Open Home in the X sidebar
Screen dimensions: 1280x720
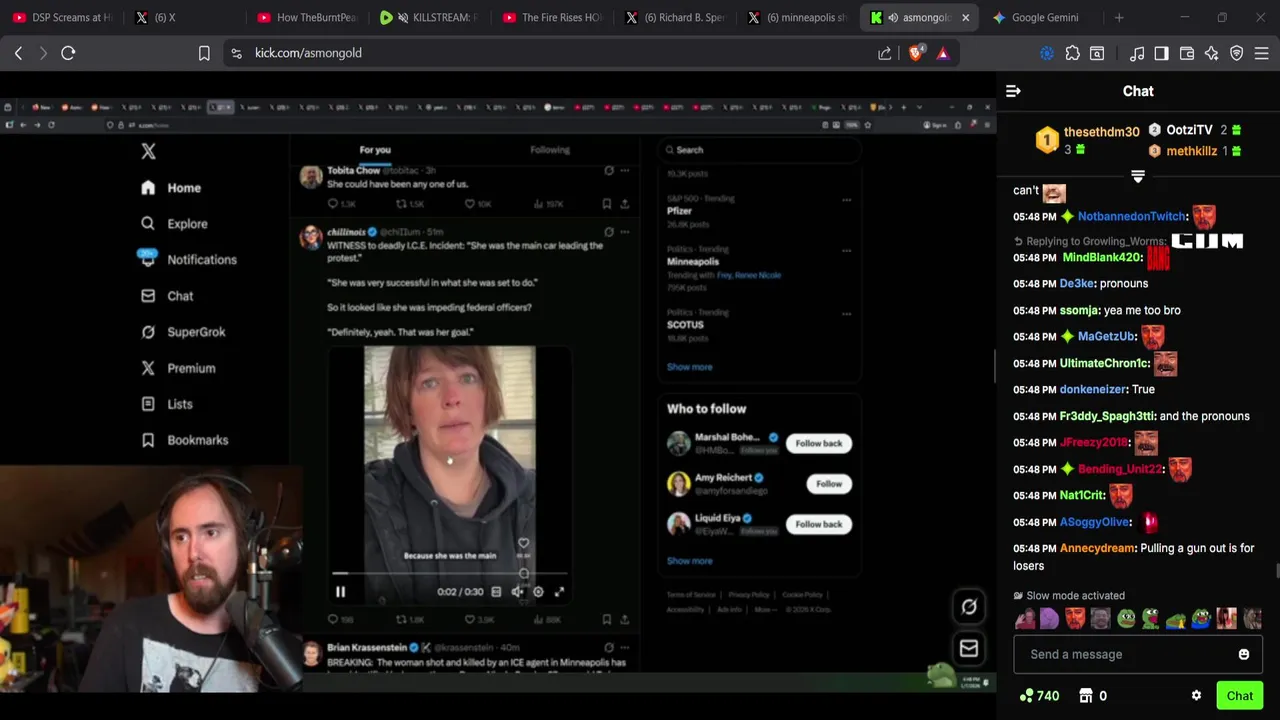[171, 187]
